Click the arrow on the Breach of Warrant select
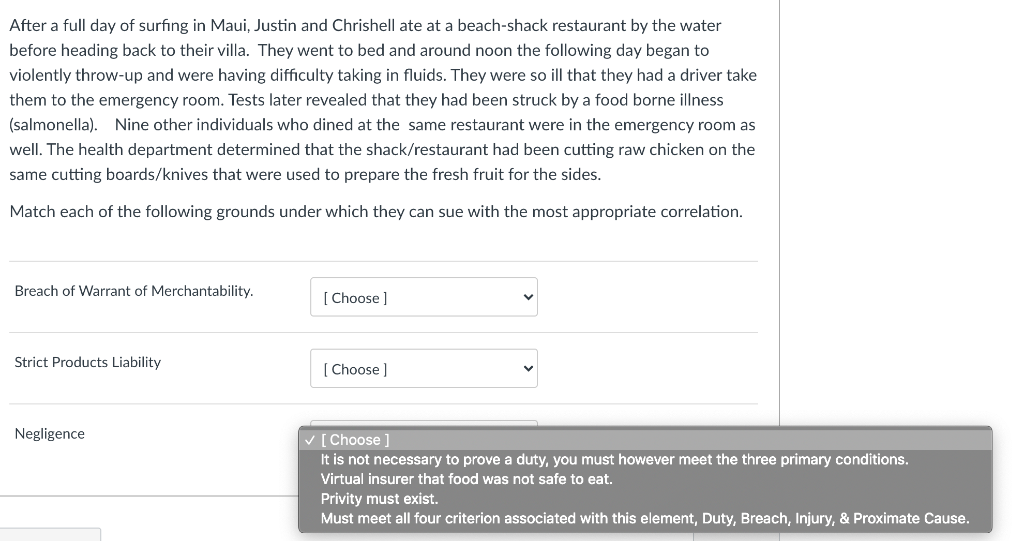 [529, 297]
